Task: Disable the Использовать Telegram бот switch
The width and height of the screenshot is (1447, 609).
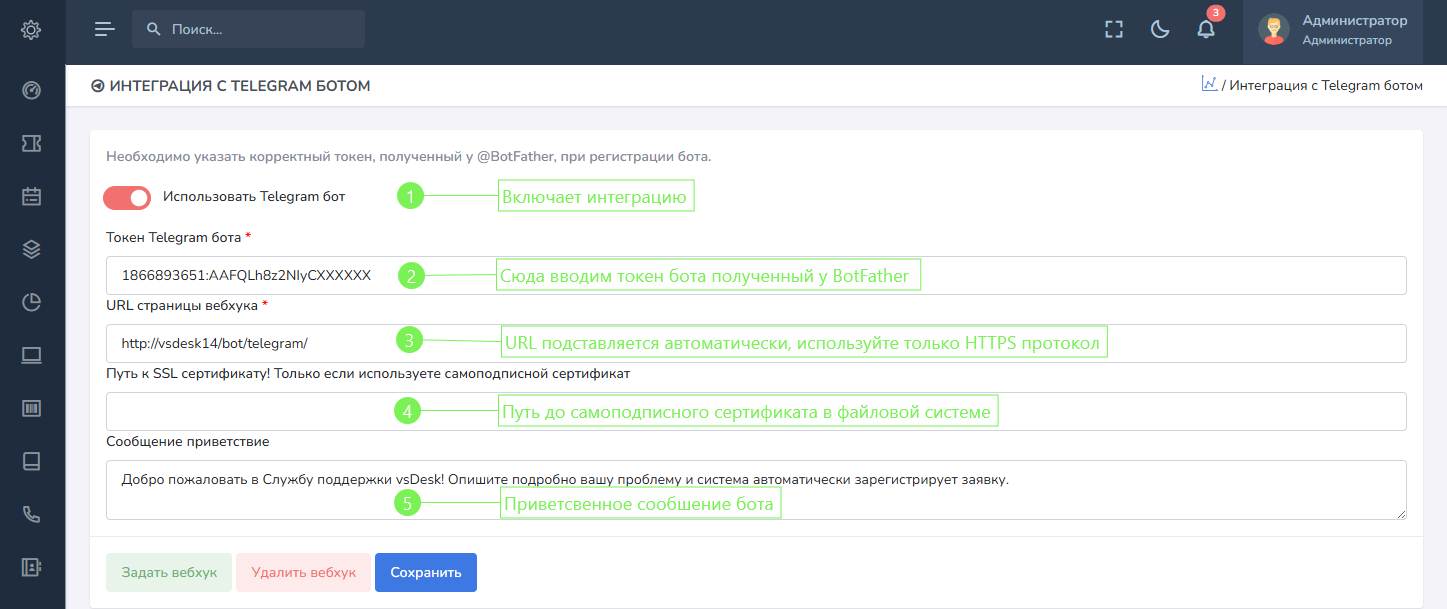Action: tap(127, 198)
